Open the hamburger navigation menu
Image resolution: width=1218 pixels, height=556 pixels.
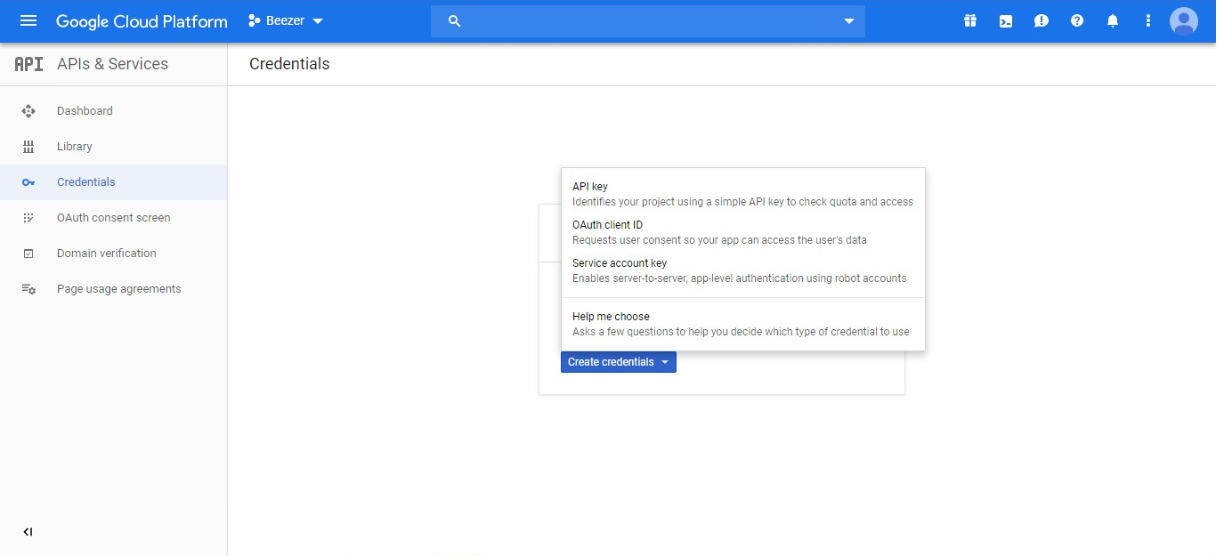point(28,21)
